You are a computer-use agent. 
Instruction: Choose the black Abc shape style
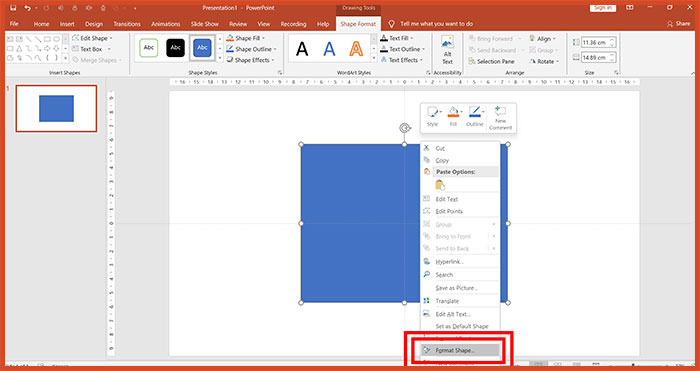[175, 48]
